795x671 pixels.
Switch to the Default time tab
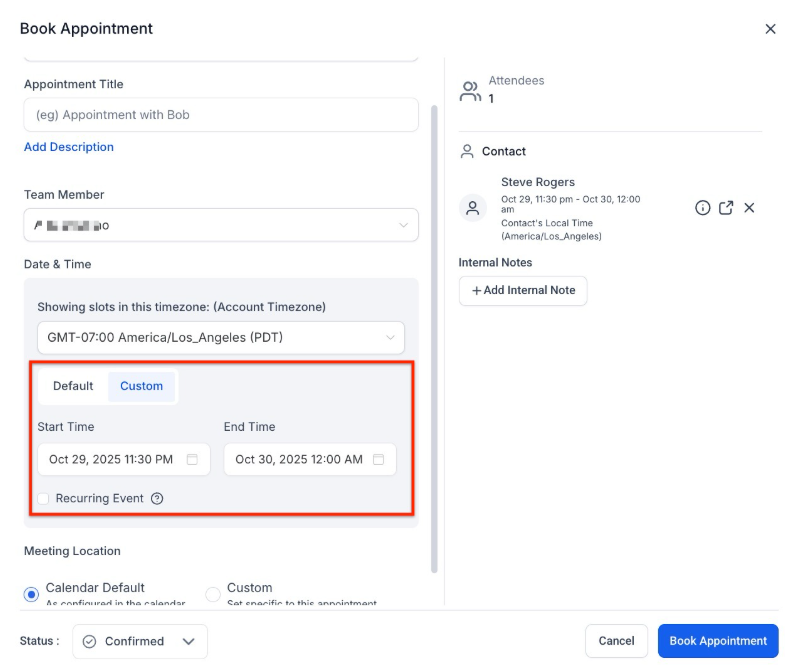pos(73,386)
